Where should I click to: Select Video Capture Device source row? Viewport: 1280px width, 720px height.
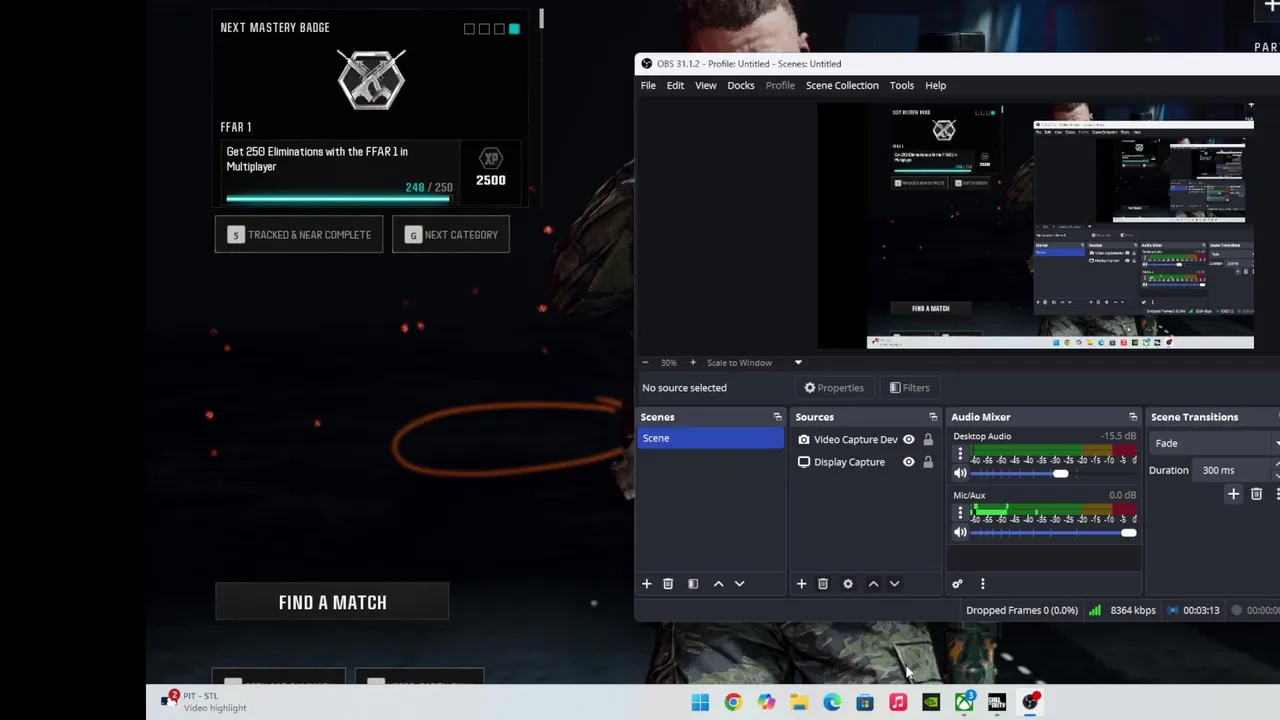tap(865, 440)
